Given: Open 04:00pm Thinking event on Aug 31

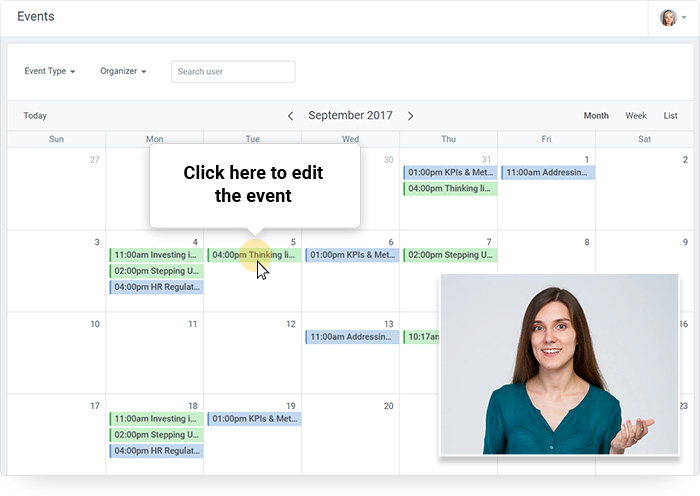Looking at the screenshot, I should click(x=450, y=188).
